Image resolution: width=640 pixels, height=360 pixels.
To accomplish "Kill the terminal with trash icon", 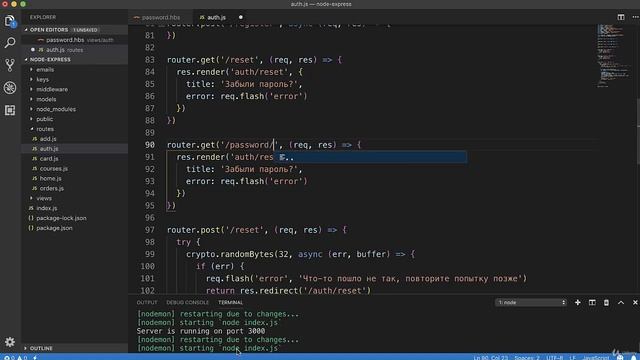I will 606,302.
